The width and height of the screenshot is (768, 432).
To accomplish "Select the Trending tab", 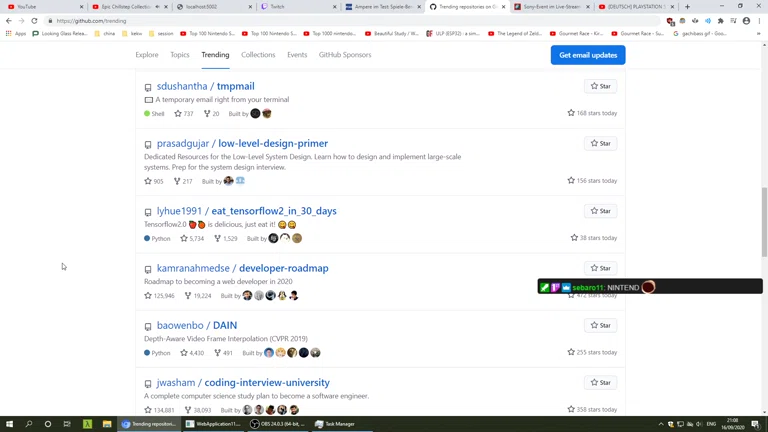I will pyautogui.click(x=215, y=55).
